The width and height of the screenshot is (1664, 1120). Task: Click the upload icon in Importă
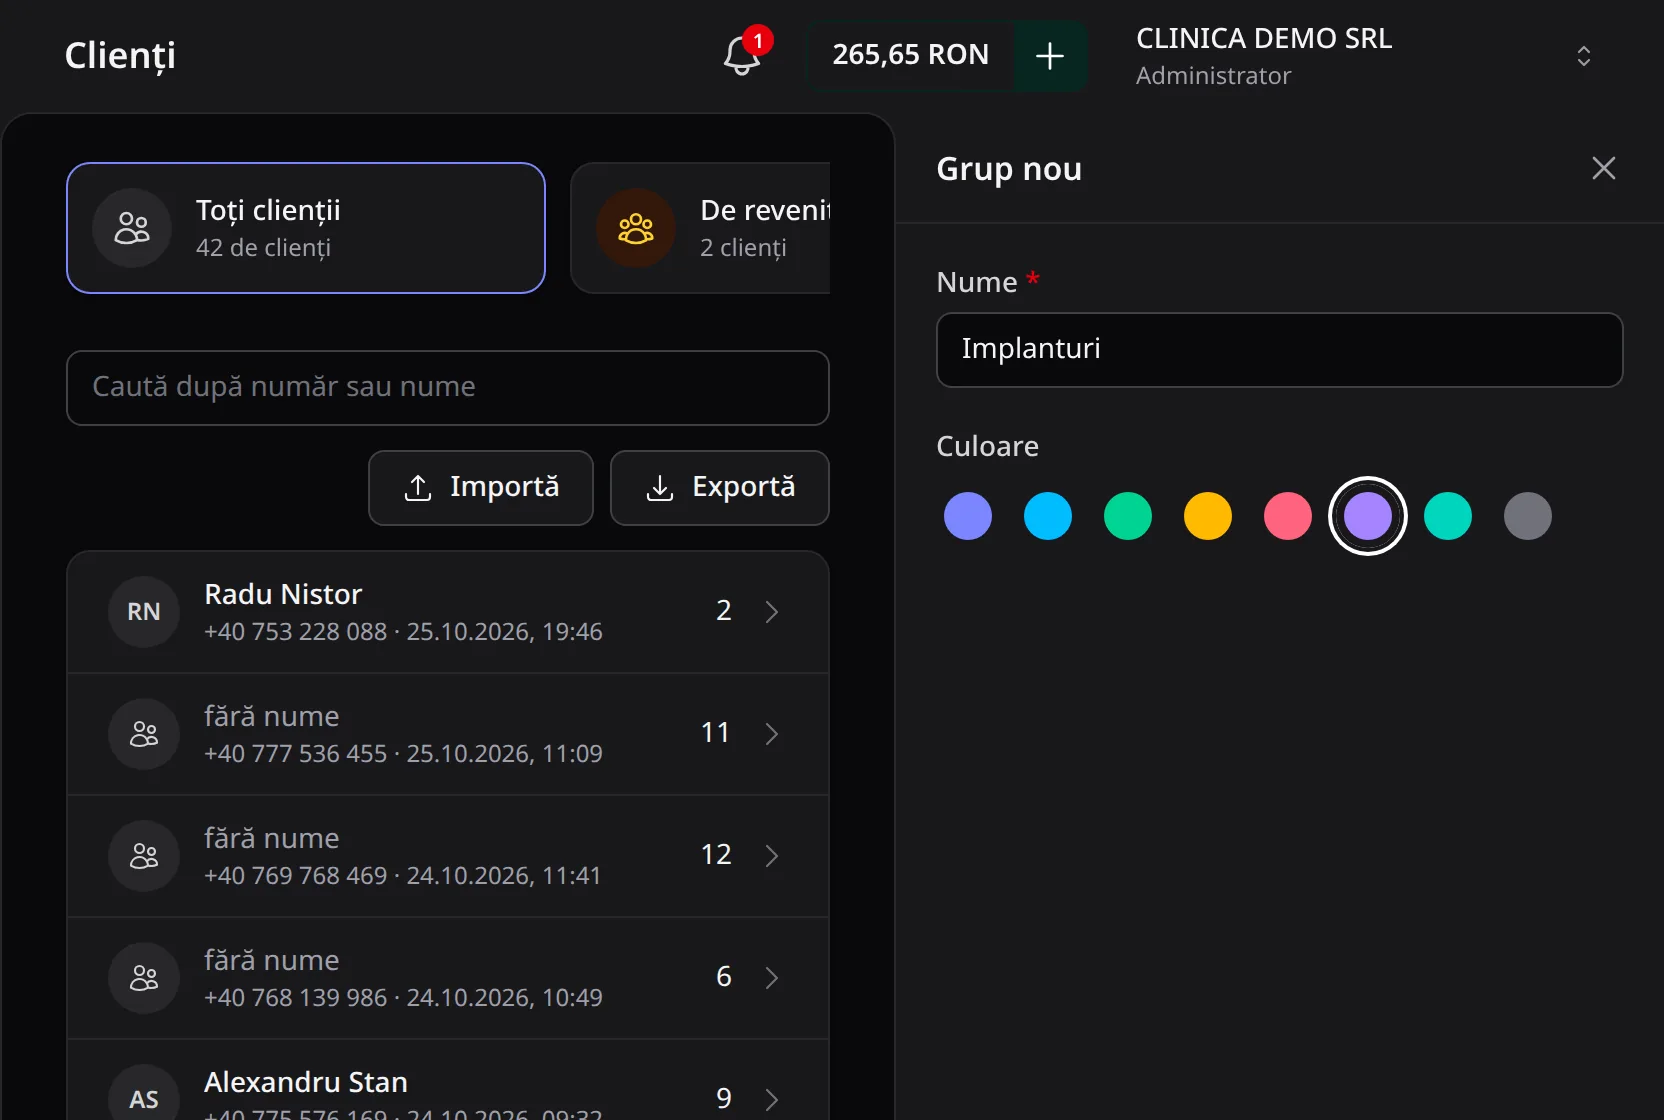click(418, 488)
